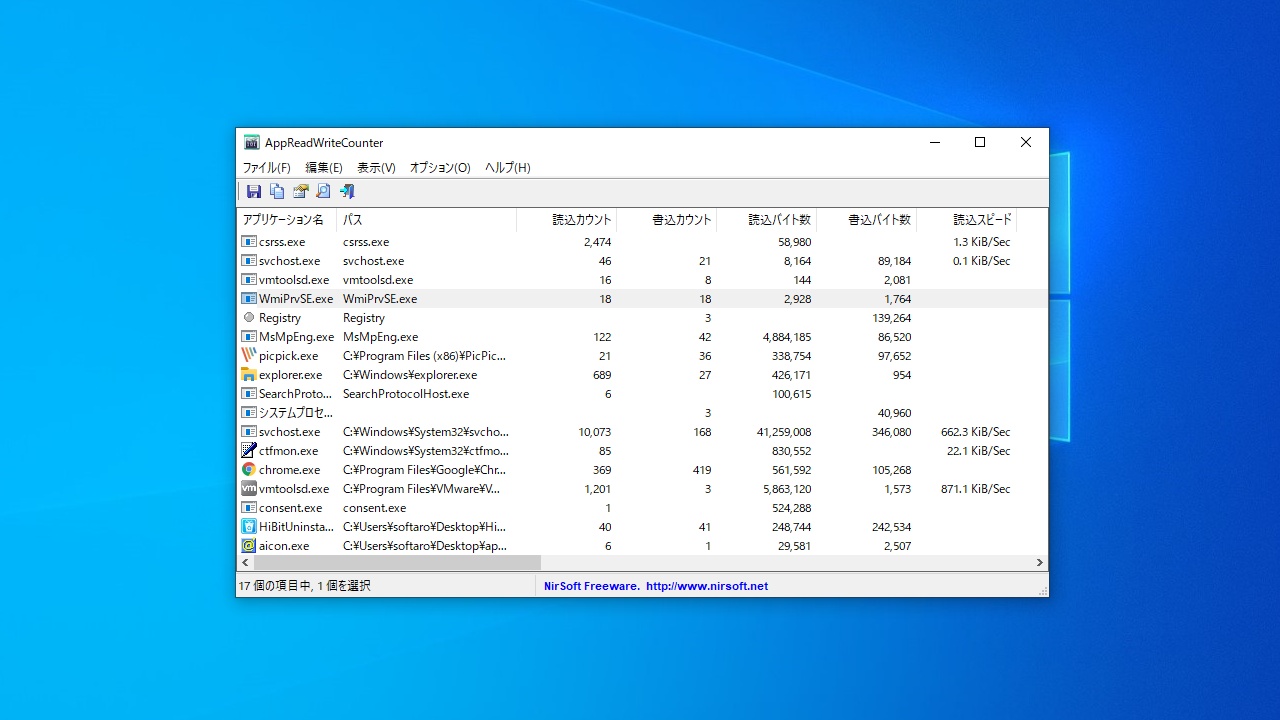Click the read speed 871.1 KiB/Sec

[976, 489]
